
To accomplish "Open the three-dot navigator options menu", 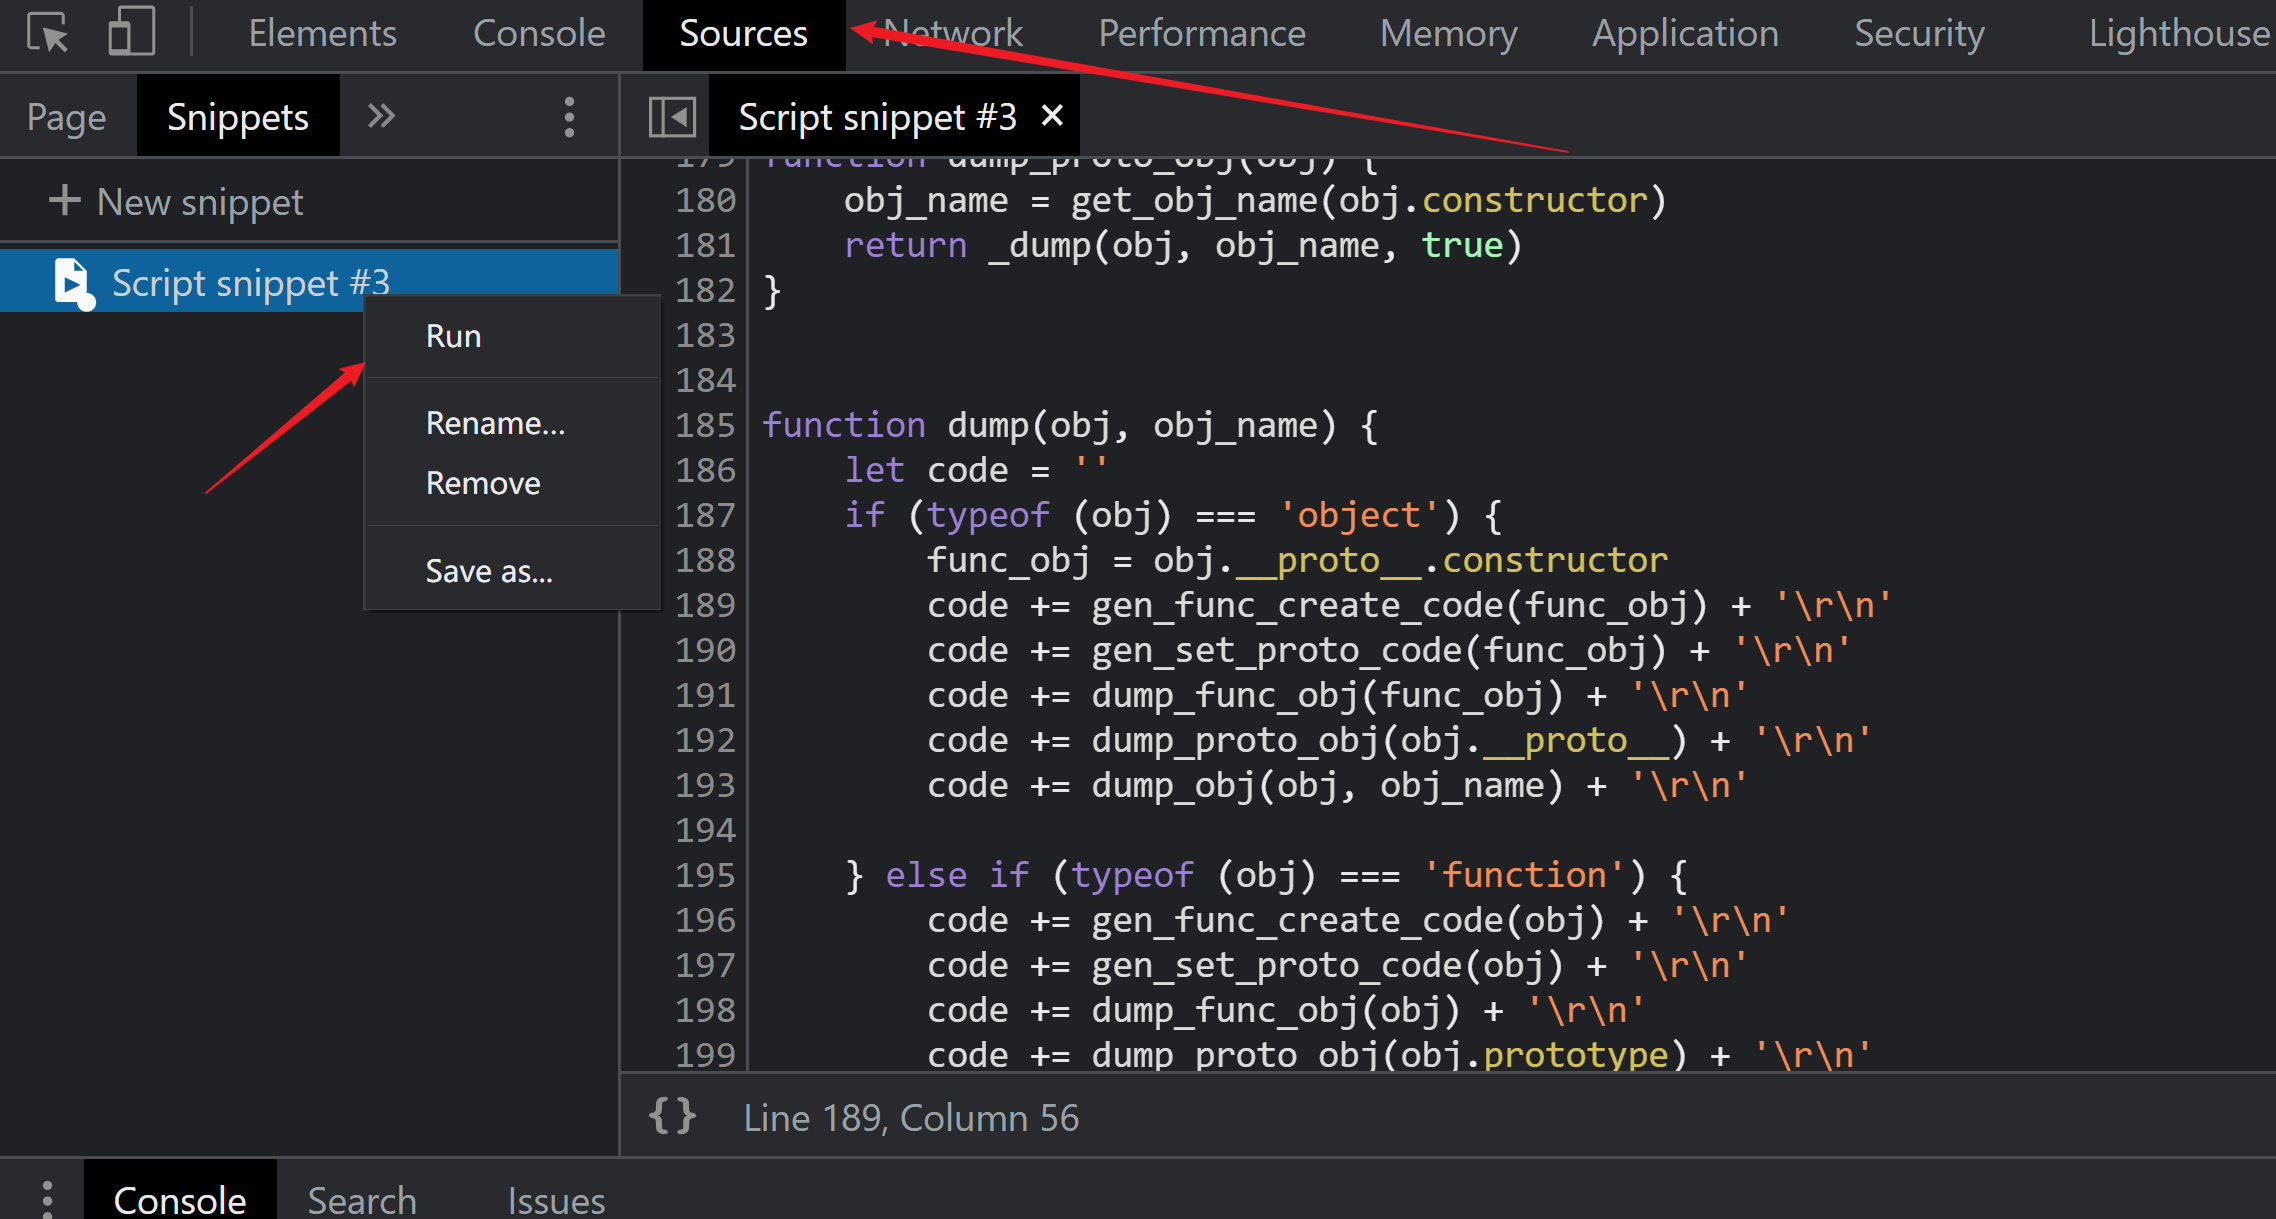I will (x=569, y=117).
